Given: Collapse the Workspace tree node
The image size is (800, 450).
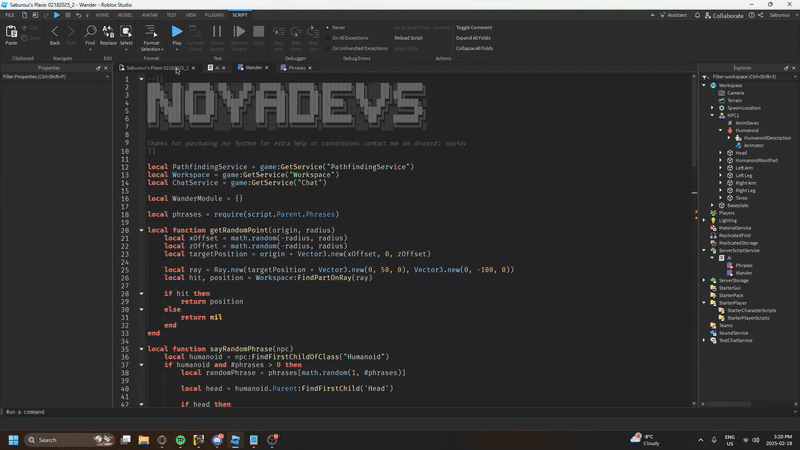Looking at the screenshot, I should pos(705,86).
